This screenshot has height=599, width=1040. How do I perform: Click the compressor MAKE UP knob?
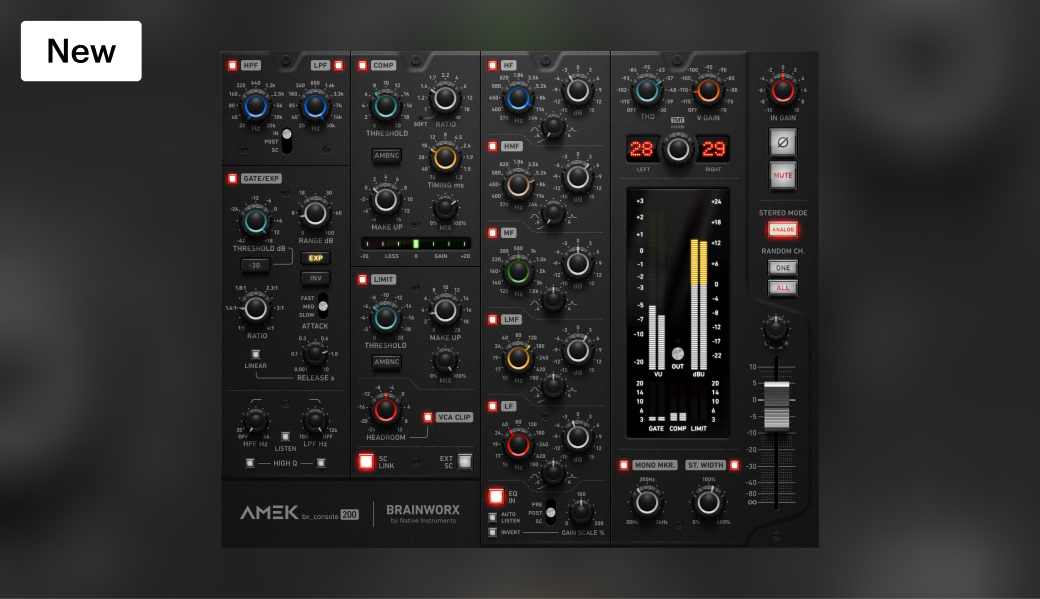pyautogui.click(x=385, y=200)
